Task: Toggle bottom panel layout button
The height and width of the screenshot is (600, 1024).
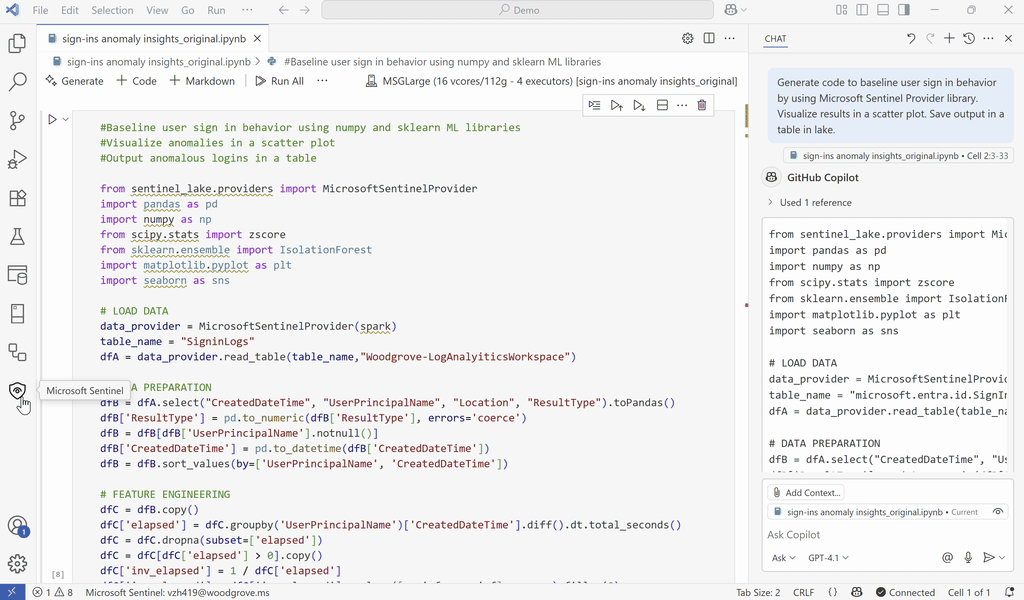Action: tap(883, 10)
